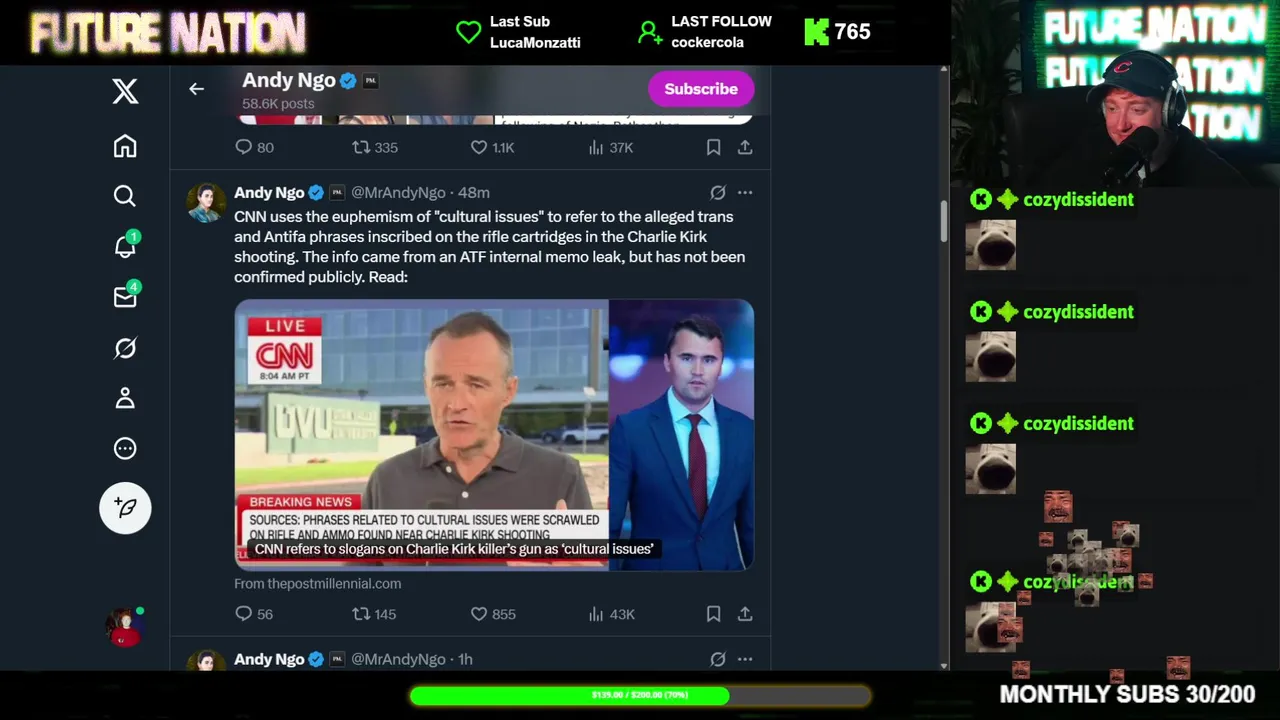
Task: Bookmark the post with 37K views
Action: [713, 147]
